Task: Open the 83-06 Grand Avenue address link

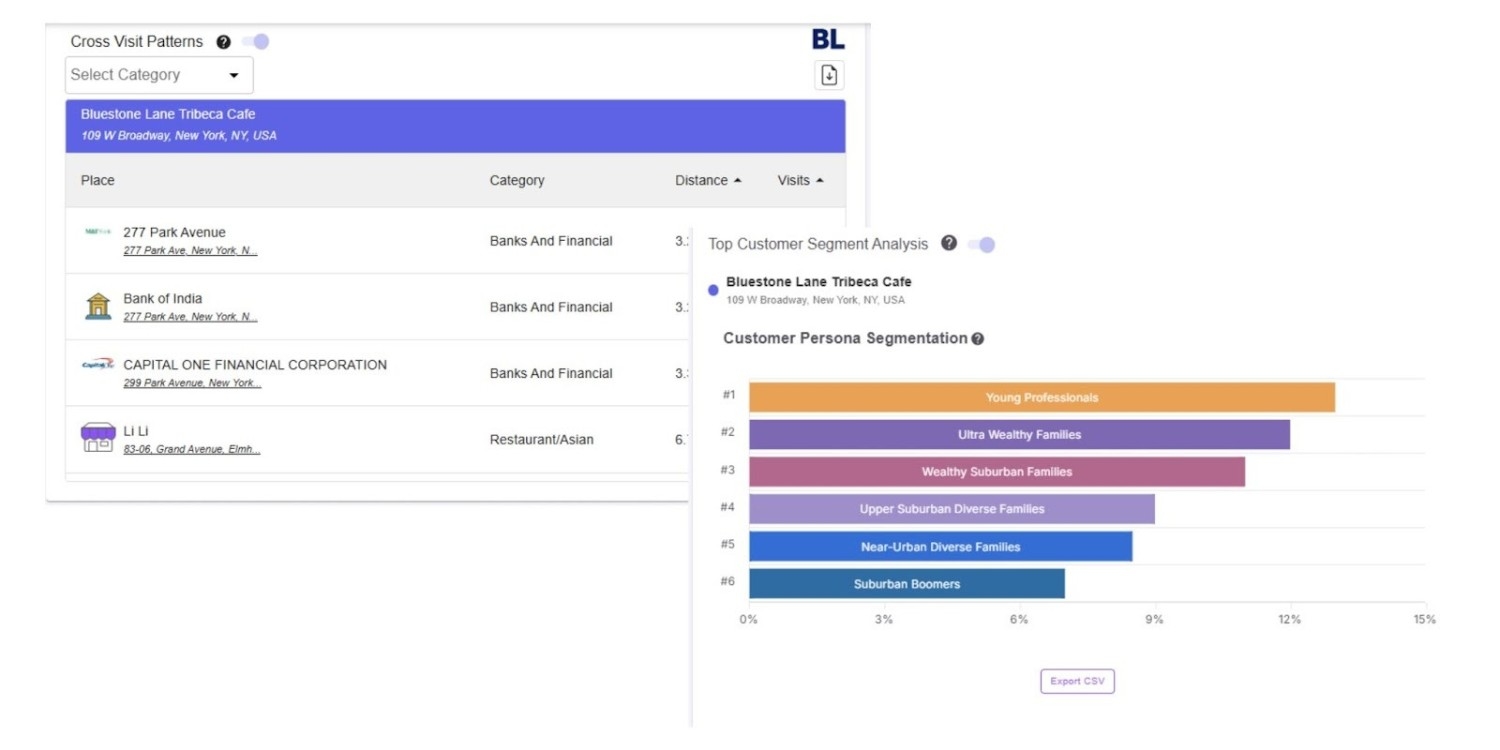Action: coord(192,450)
